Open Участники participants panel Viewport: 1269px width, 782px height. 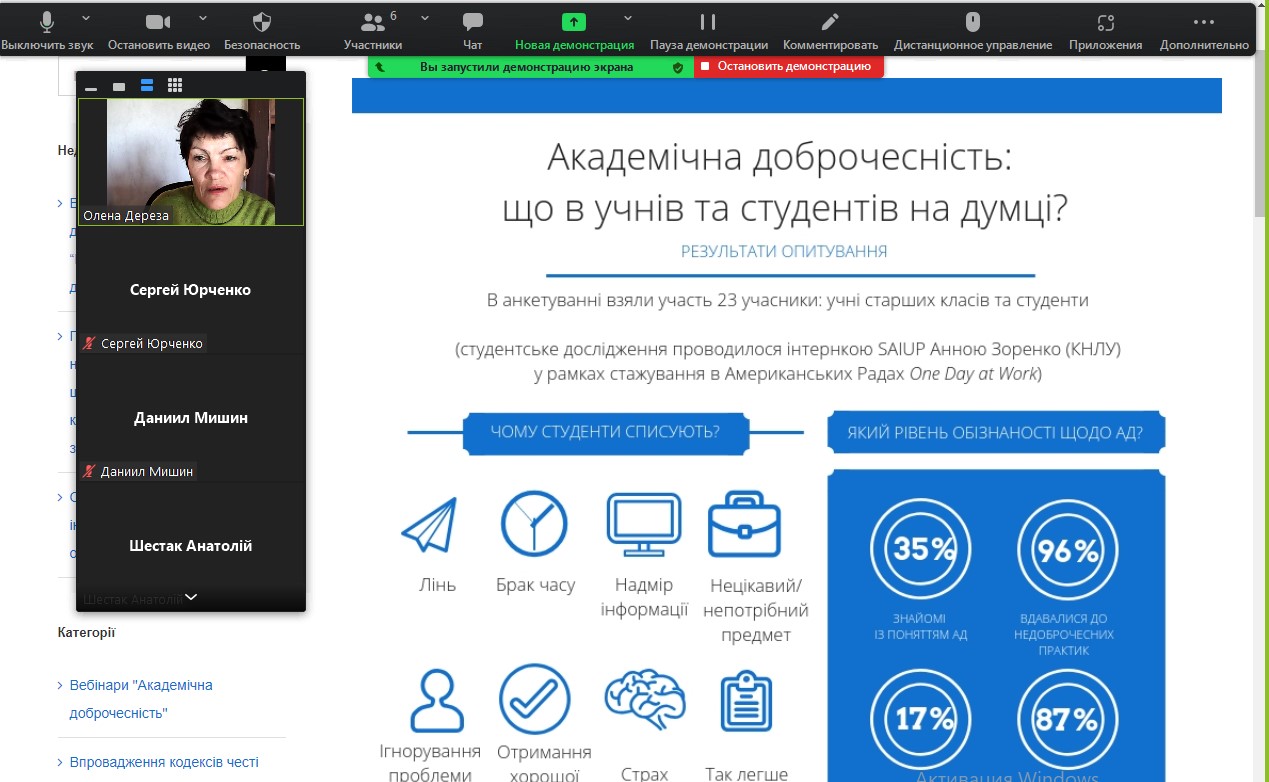(x=373, y=30)
